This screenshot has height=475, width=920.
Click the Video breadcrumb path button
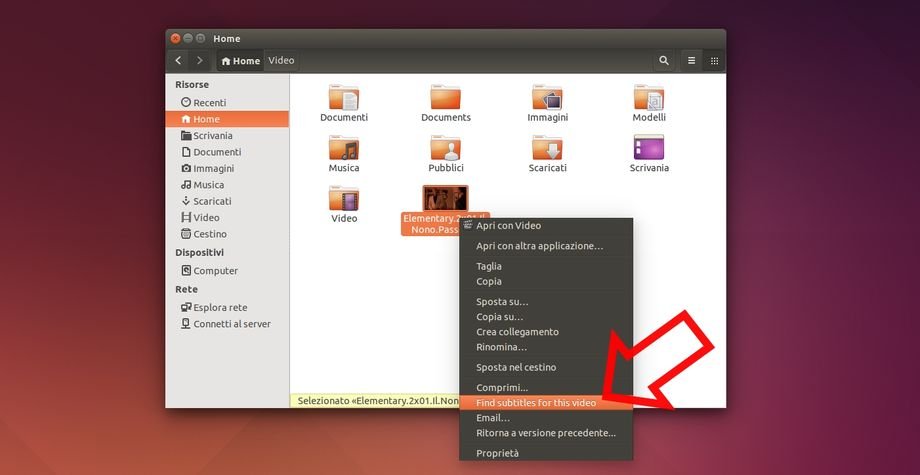[281, 61]
